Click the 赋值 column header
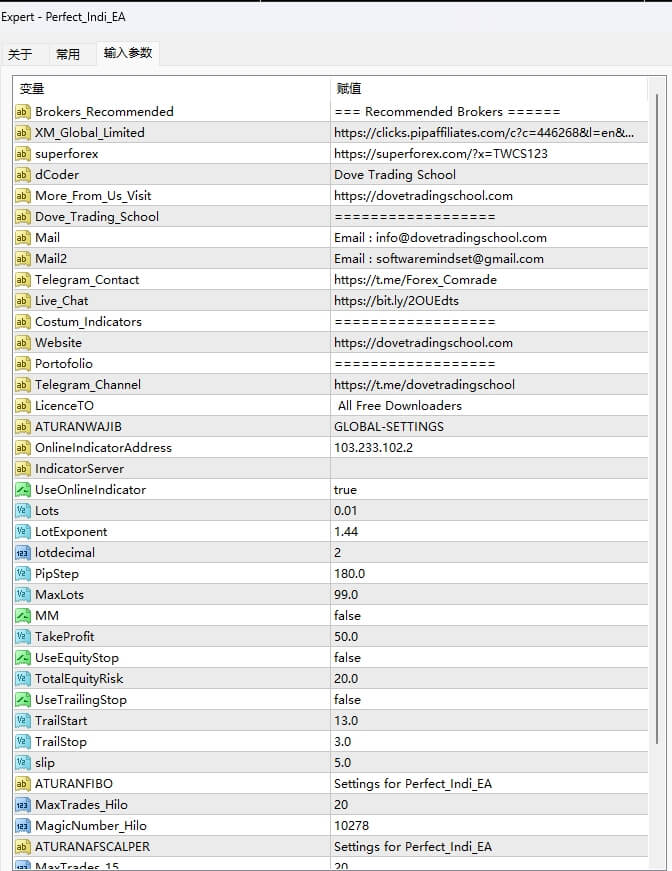The image size is (672, 871). (x=490, y=89)
